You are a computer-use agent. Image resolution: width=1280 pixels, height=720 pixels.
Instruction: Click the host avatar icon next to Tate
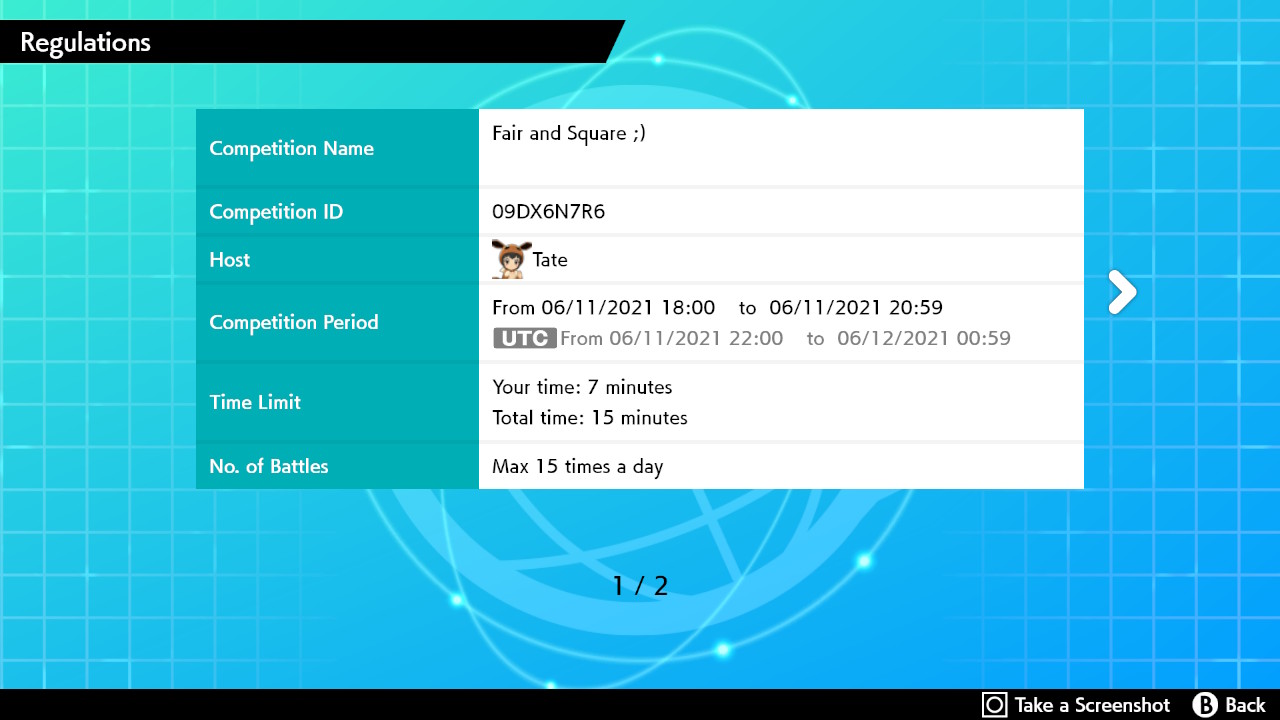[509, 259]
